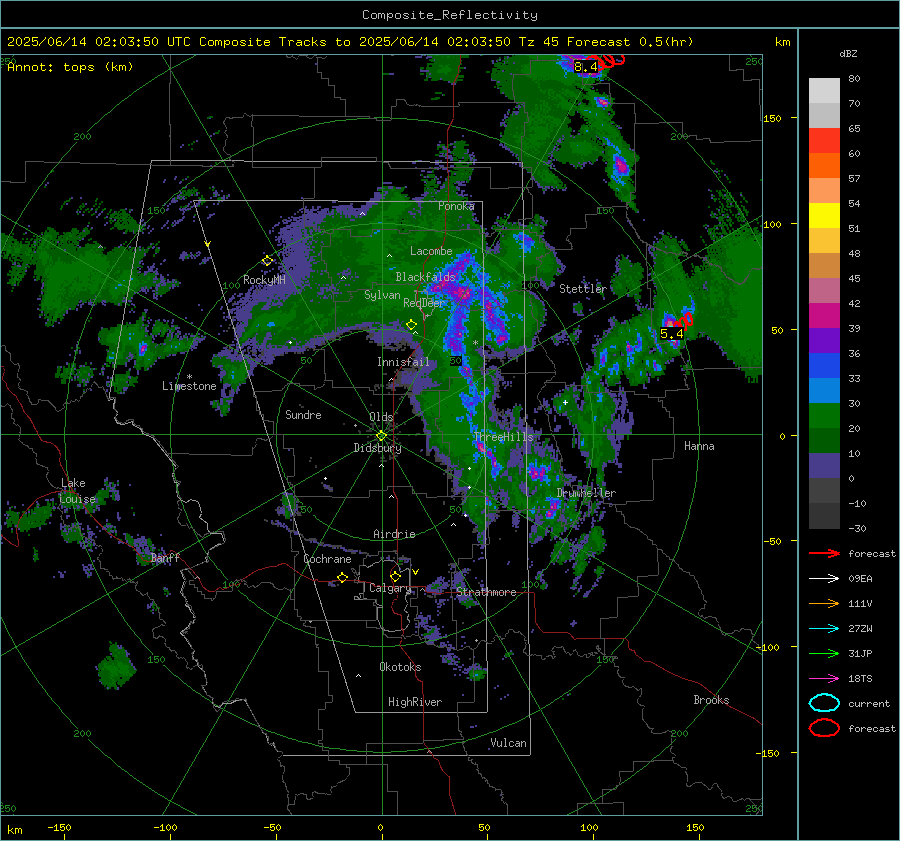Click the dBZ scale heading
900x841 pixels.
pyautogui.click(x=848, y=53)
